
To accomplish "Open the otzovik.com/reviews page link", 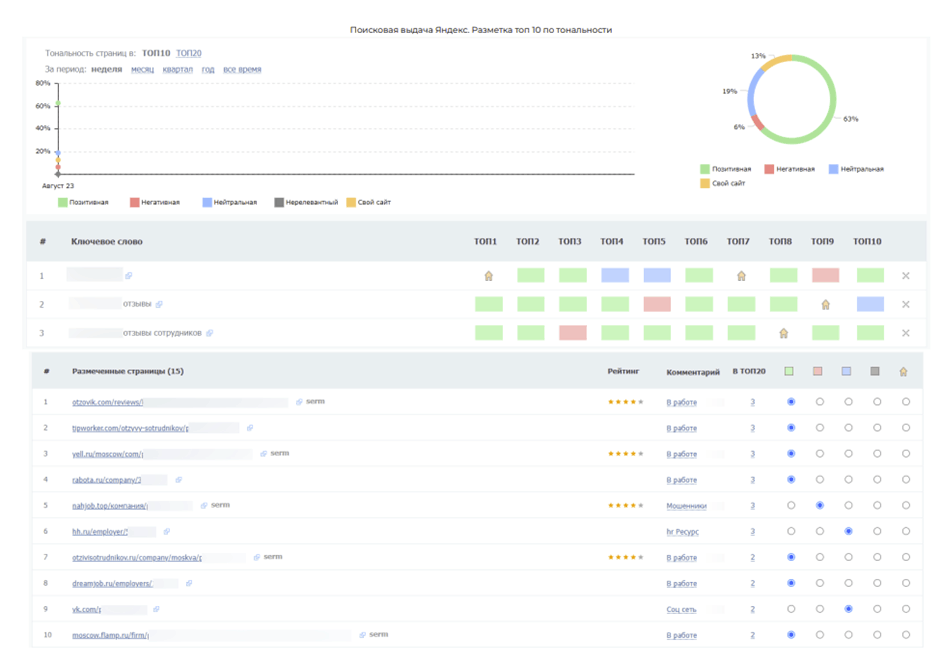I will (108, 402).
